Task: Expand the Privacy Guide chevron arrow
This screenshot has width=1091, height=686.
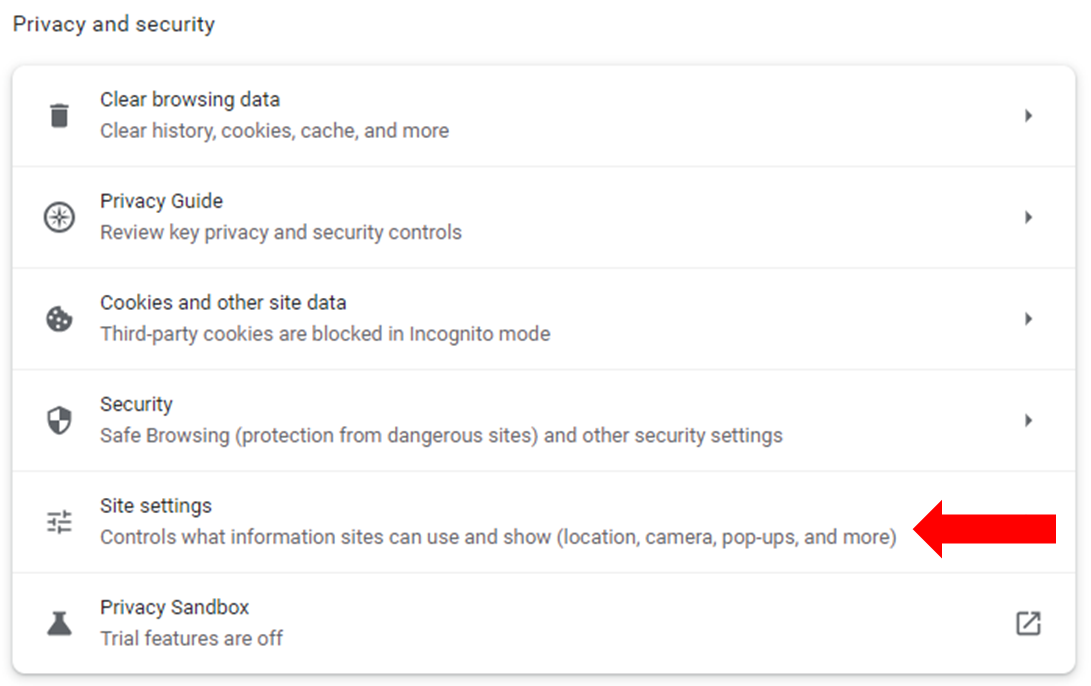Action: 1028,217
